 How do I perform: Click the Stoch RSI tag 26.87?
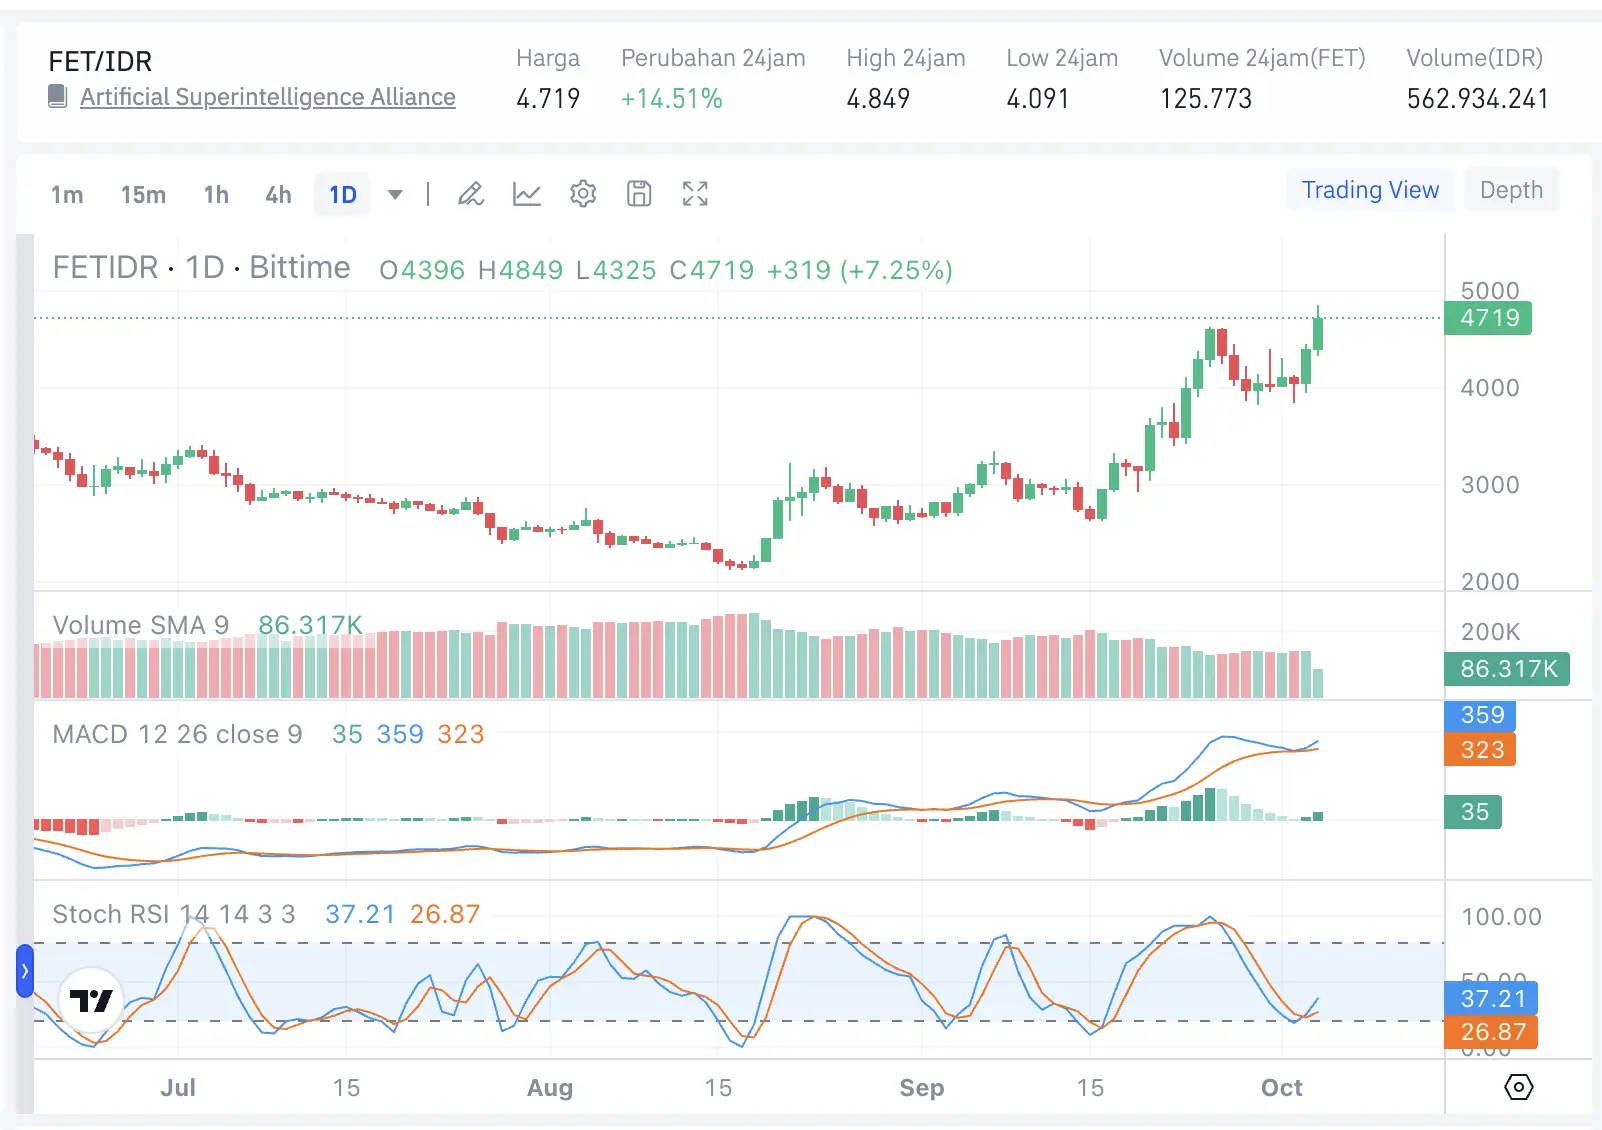(x=1491, y=1032)
